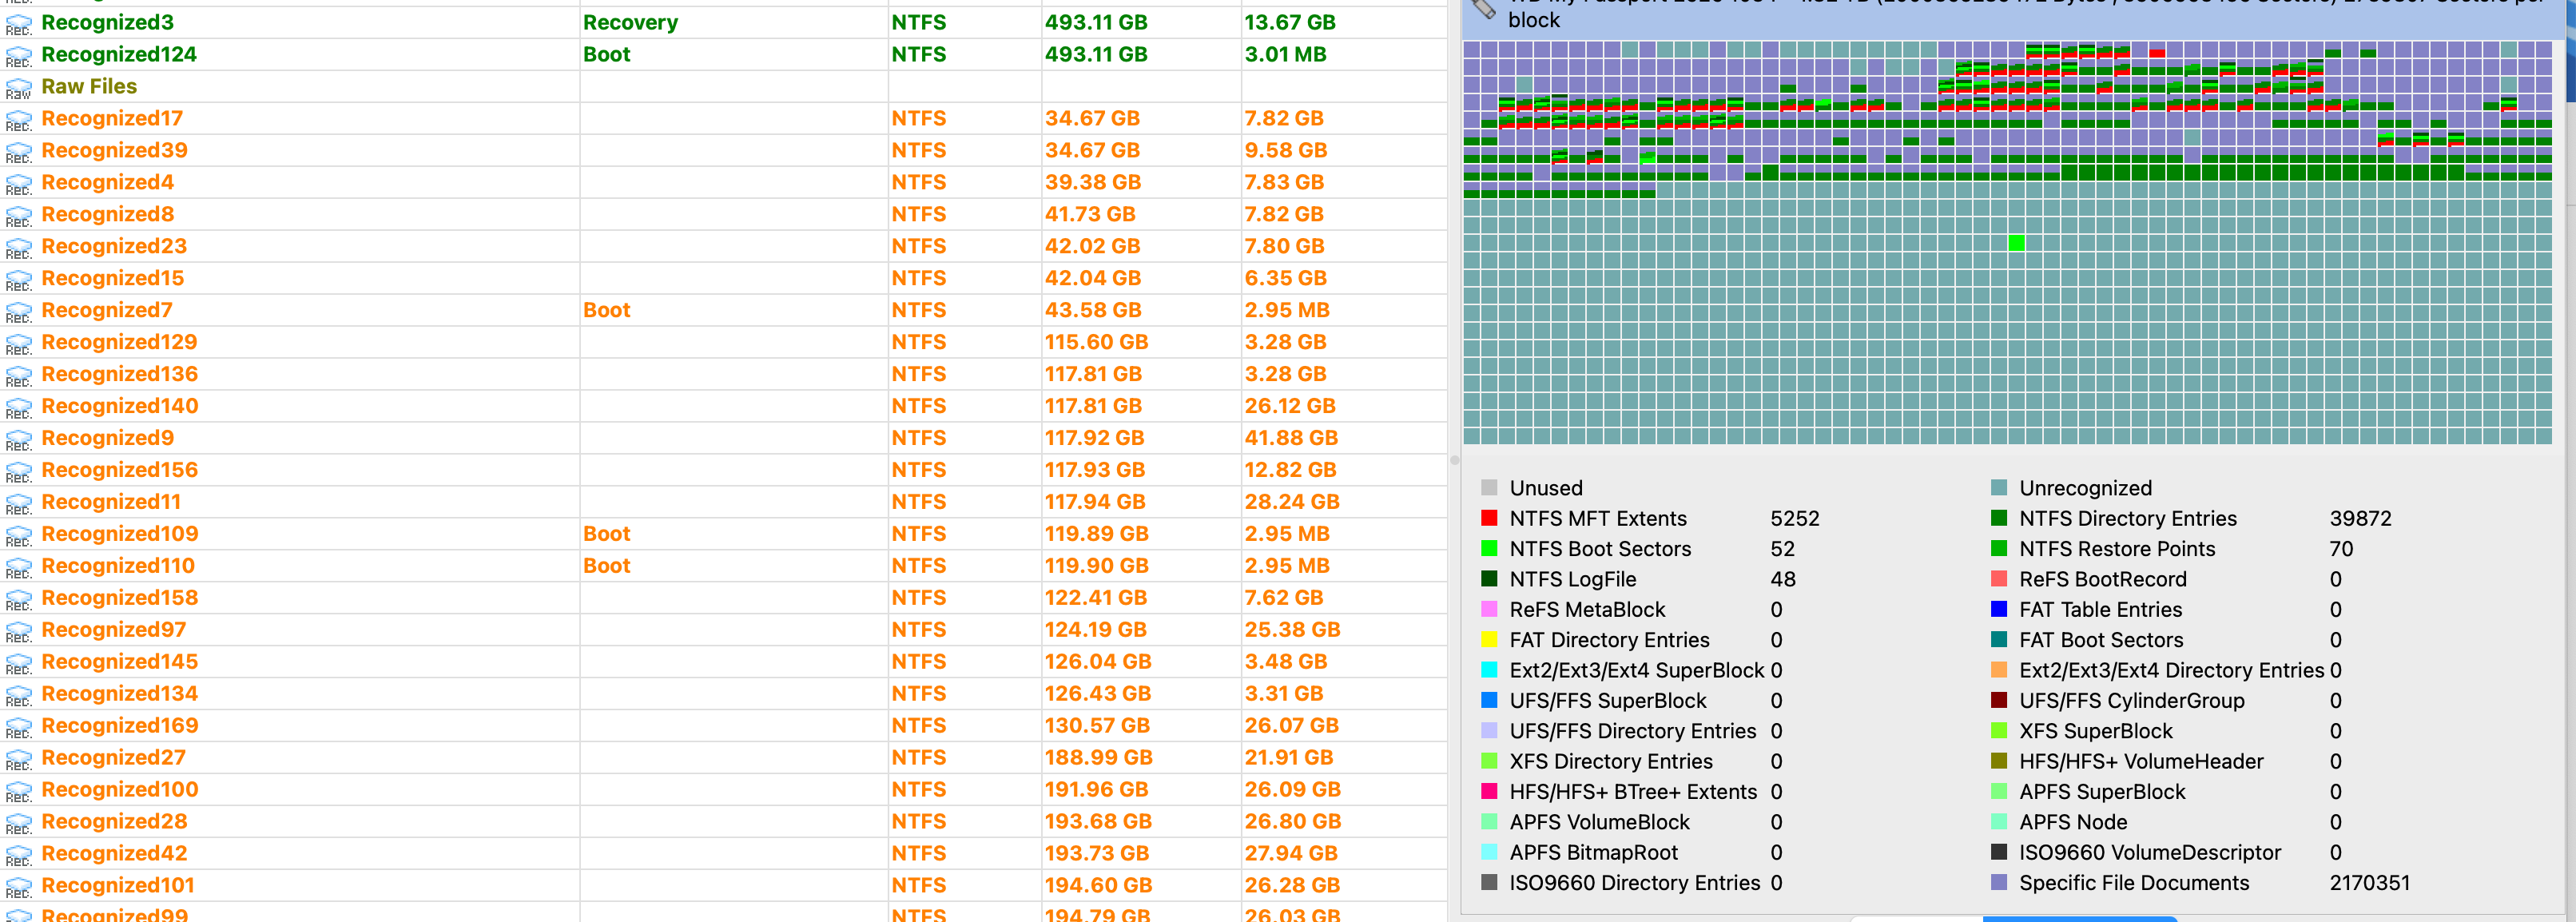Click the olive HFS/HFS+ VolumeHeader swatch
2576x922 pixels.
point(1999,761)
